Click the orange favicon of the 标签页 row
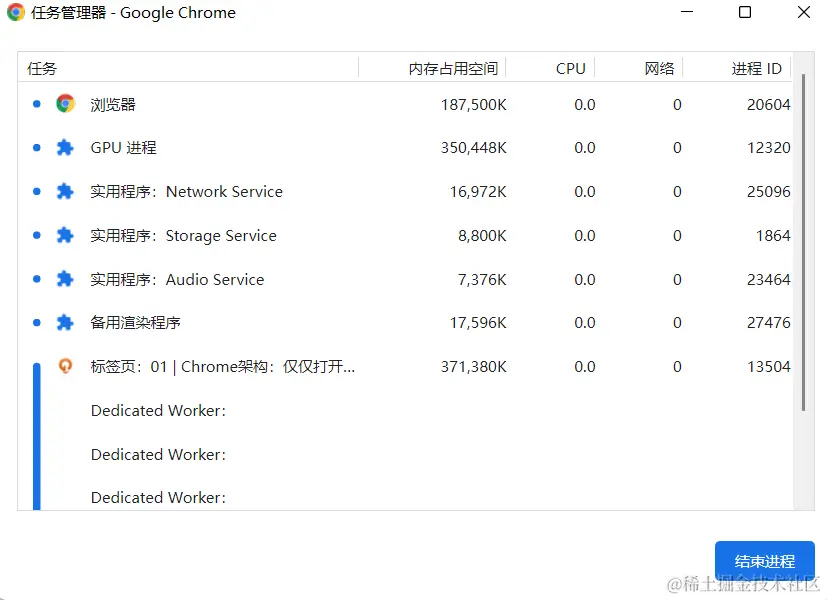827x600 pixels. pos(66,367)
